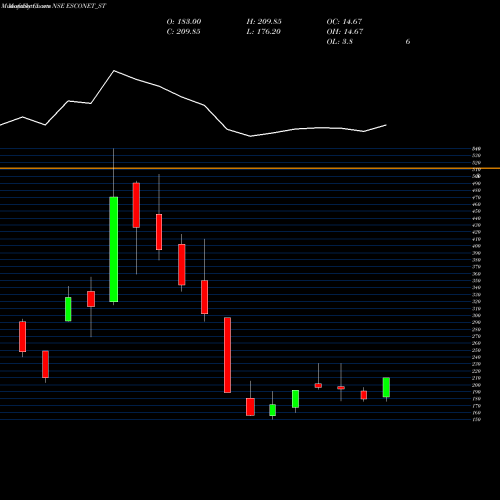Click the 340 price axis label

pyautogui.click(x=476, y=288)
